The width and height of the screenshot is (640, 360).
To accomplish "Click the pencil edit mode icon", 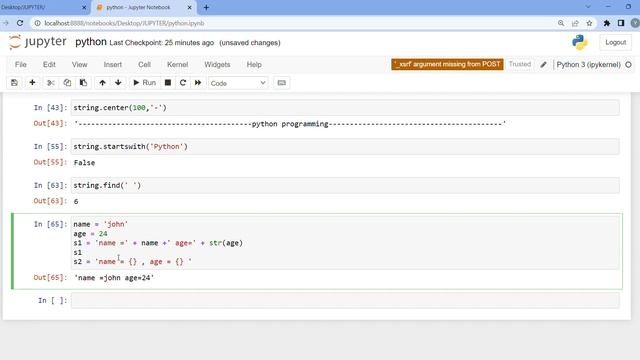I will (x=544, y=64).
